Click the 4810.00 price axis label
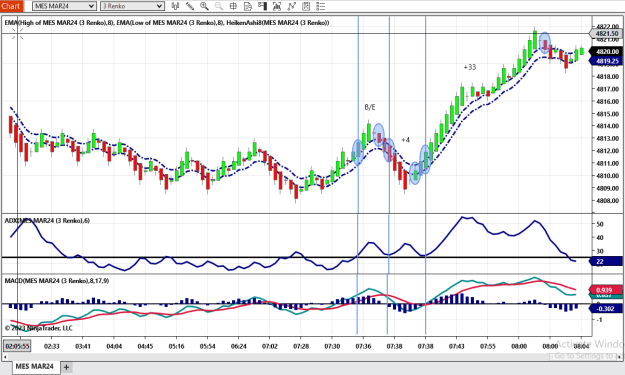 coord(607,175)
